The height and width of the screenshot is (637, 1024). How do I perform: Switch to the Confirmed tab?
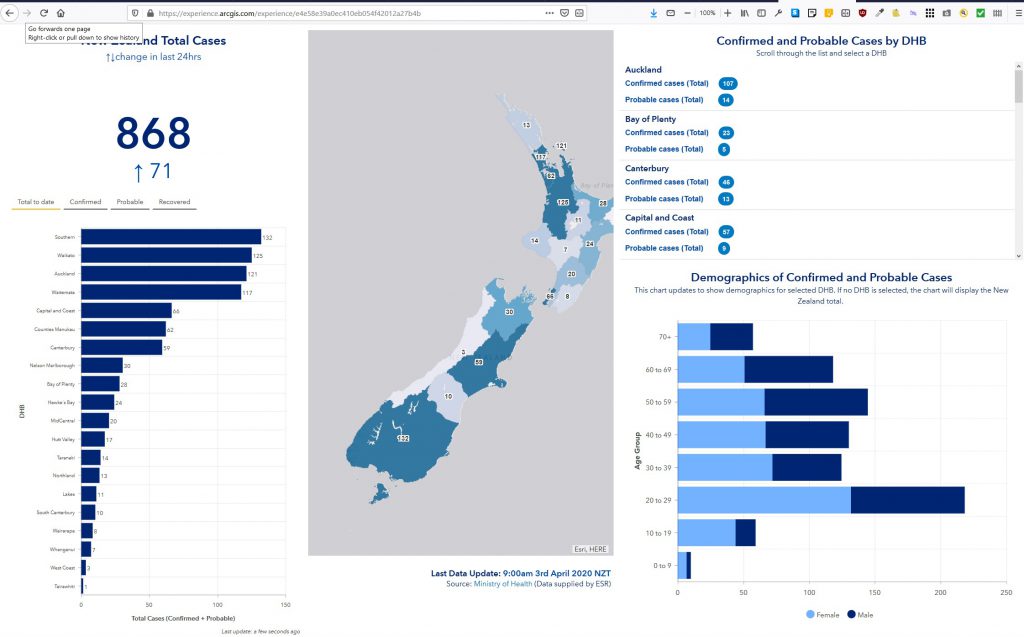pos(85,202)
